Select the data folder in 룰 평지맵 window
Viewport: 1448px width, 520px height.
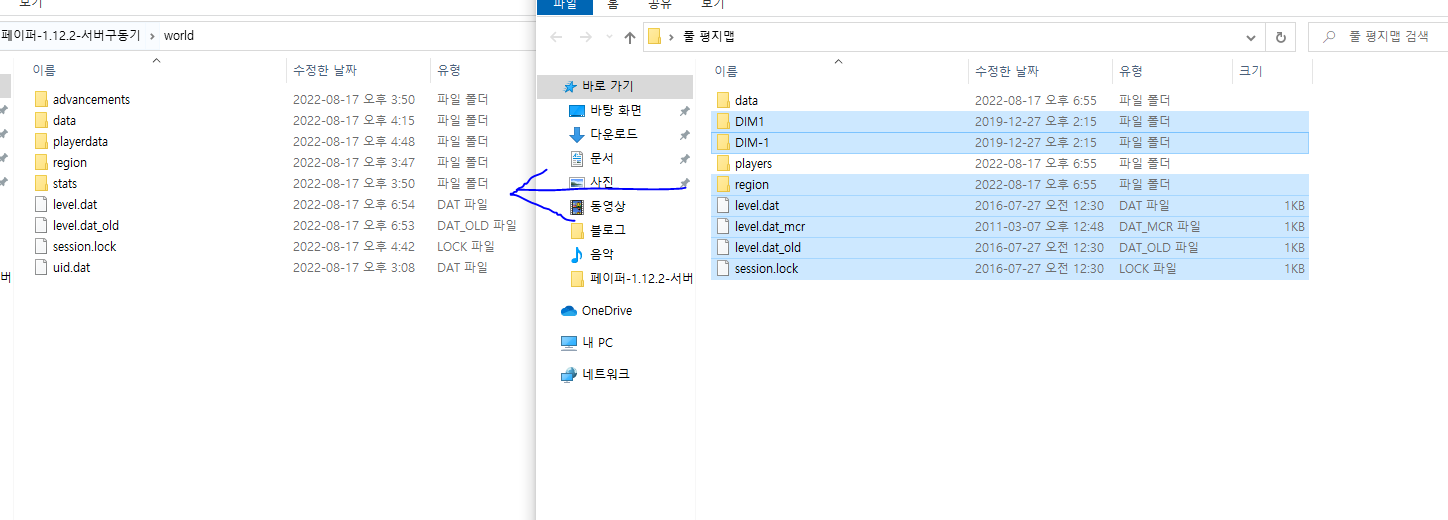(x=746, y=100)
